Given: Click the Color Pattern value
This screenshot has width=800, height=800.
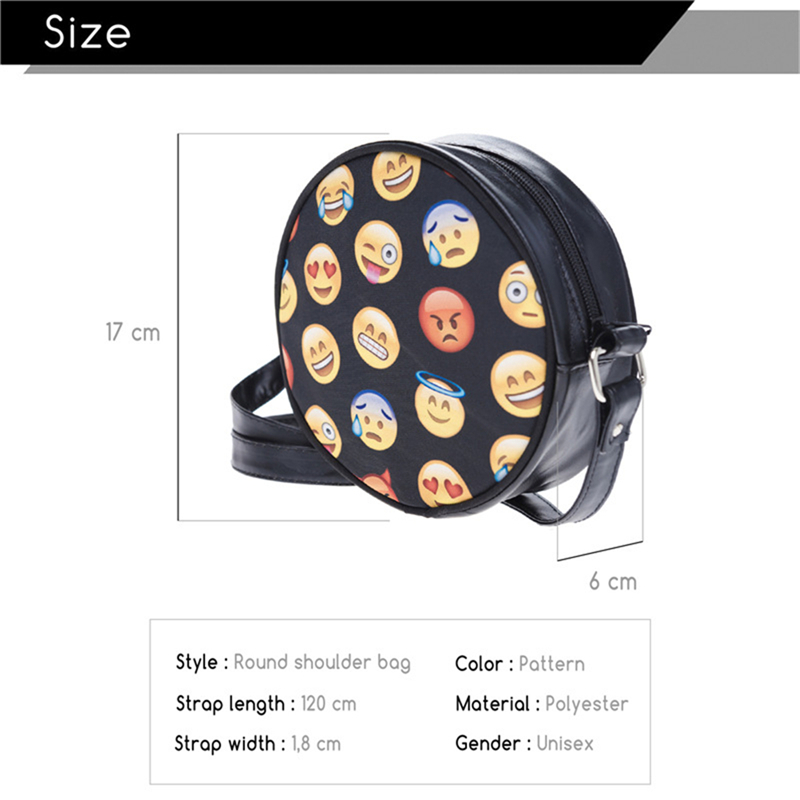Looking at the screenshot, I should (552, 664).
